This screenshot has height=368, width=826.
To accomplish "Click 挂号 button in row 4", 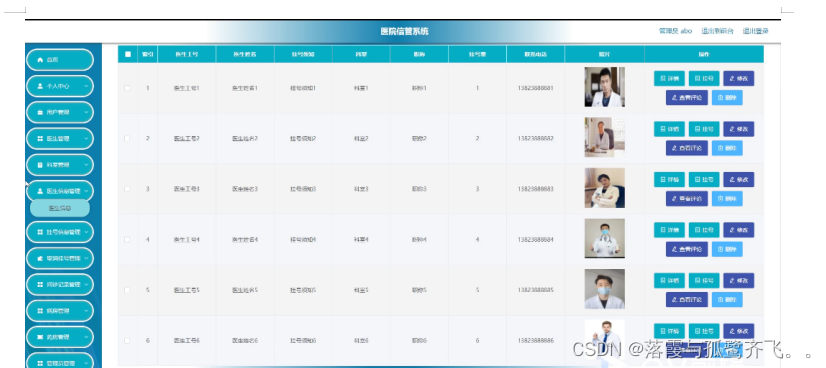I will [x=704, y=230].
